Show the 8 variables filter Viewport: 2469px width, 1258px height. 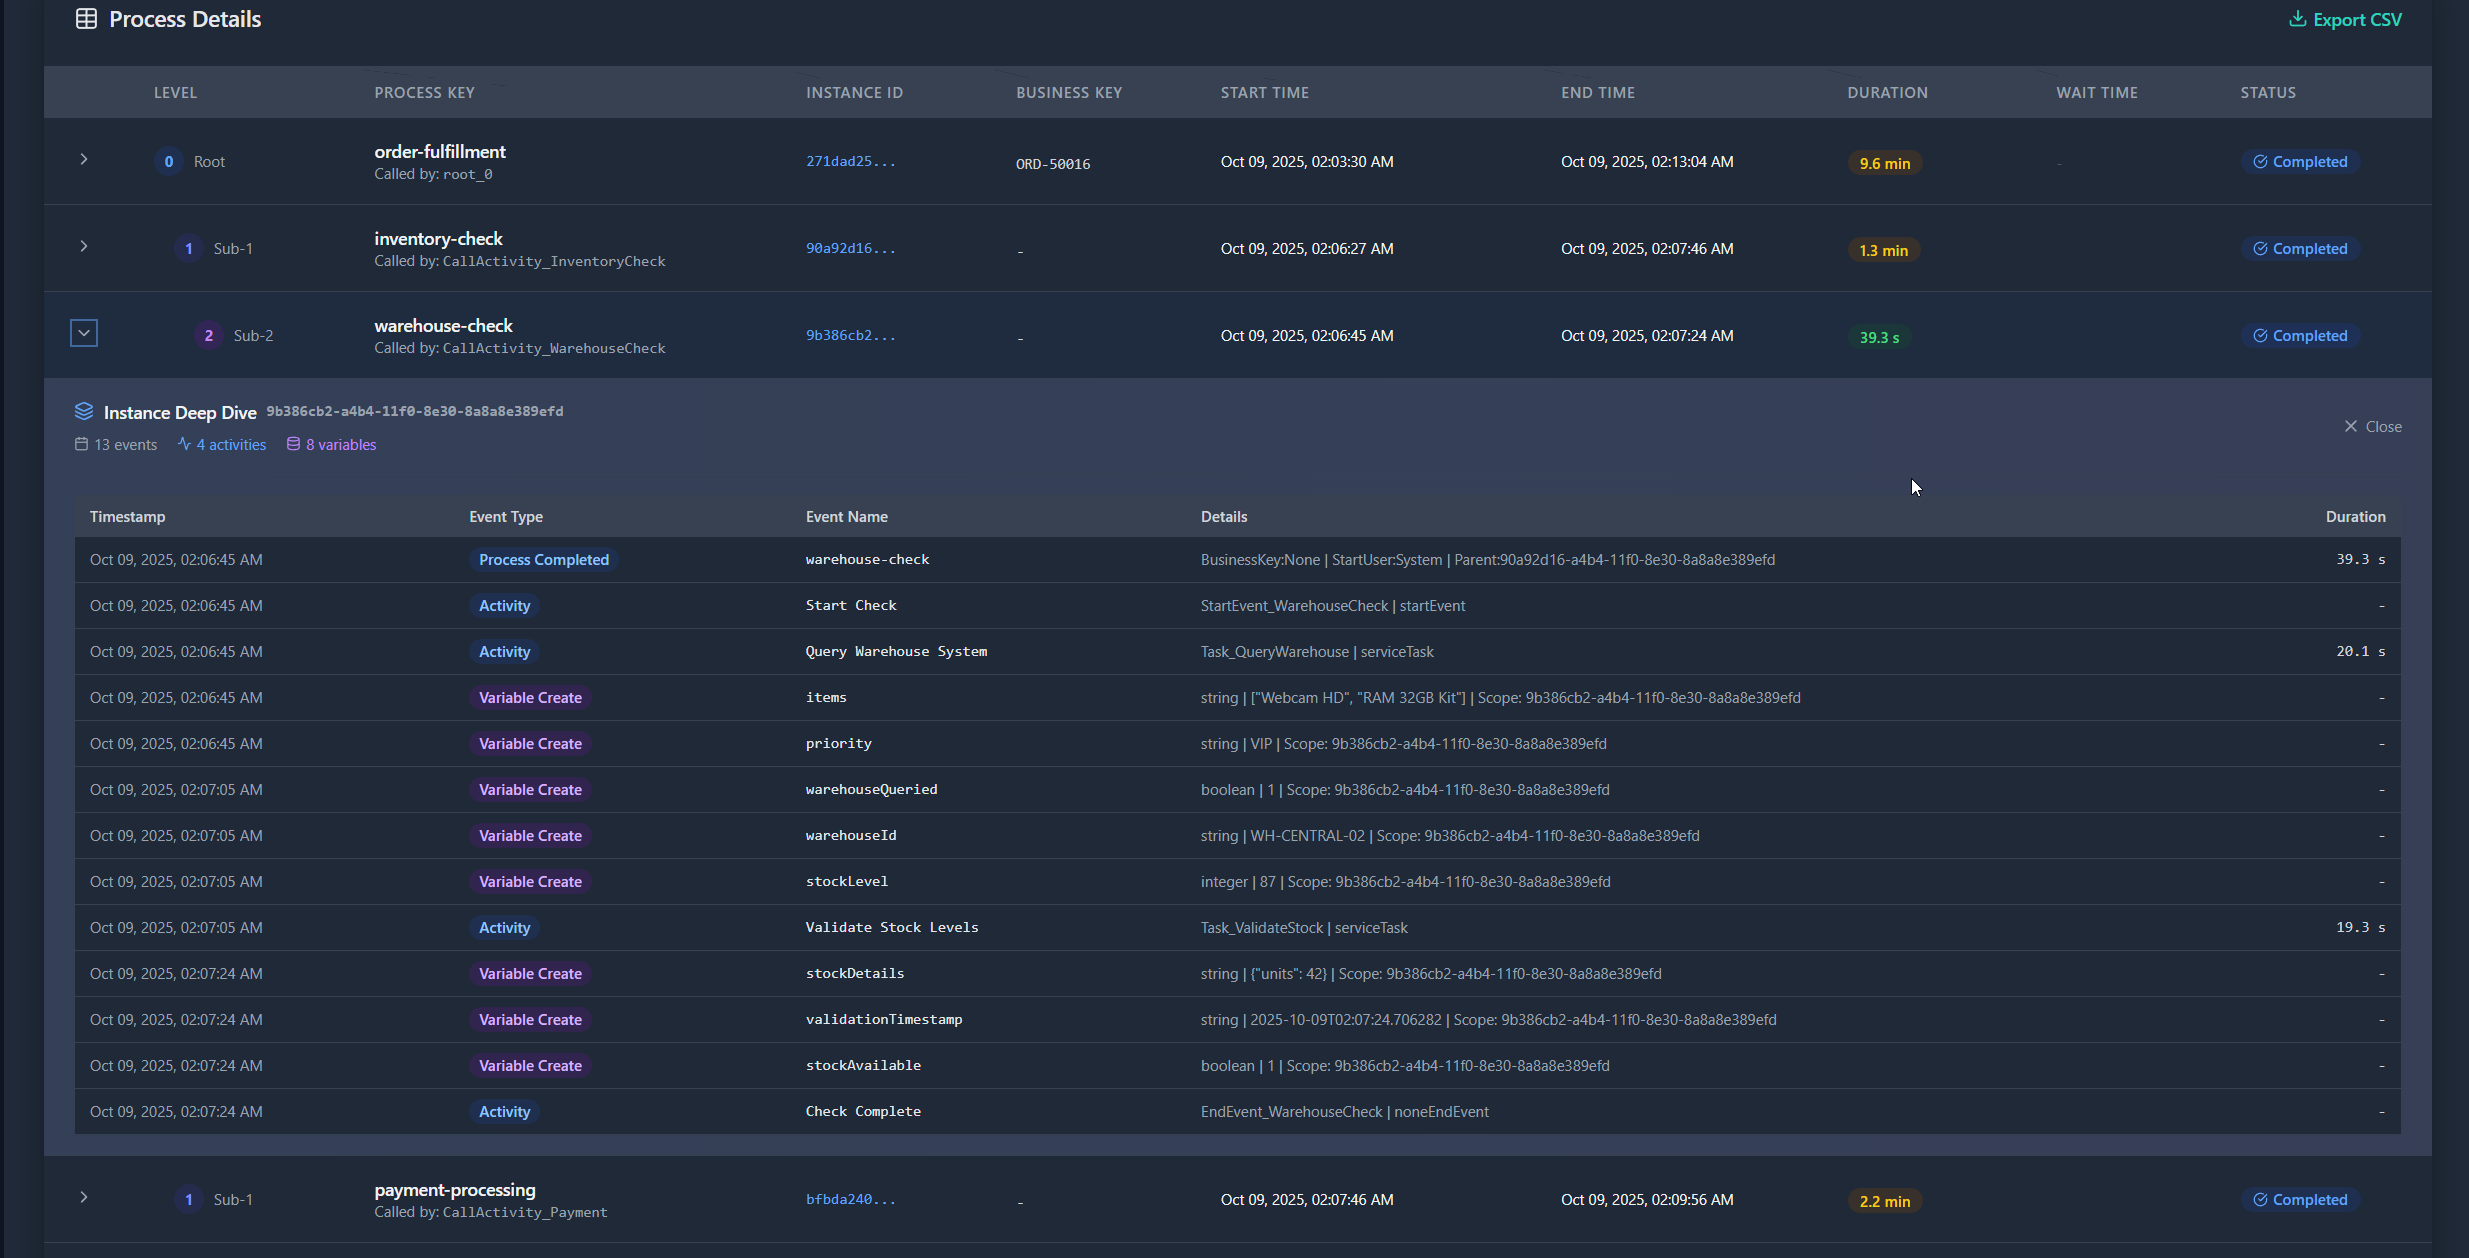tap(341, 445)
